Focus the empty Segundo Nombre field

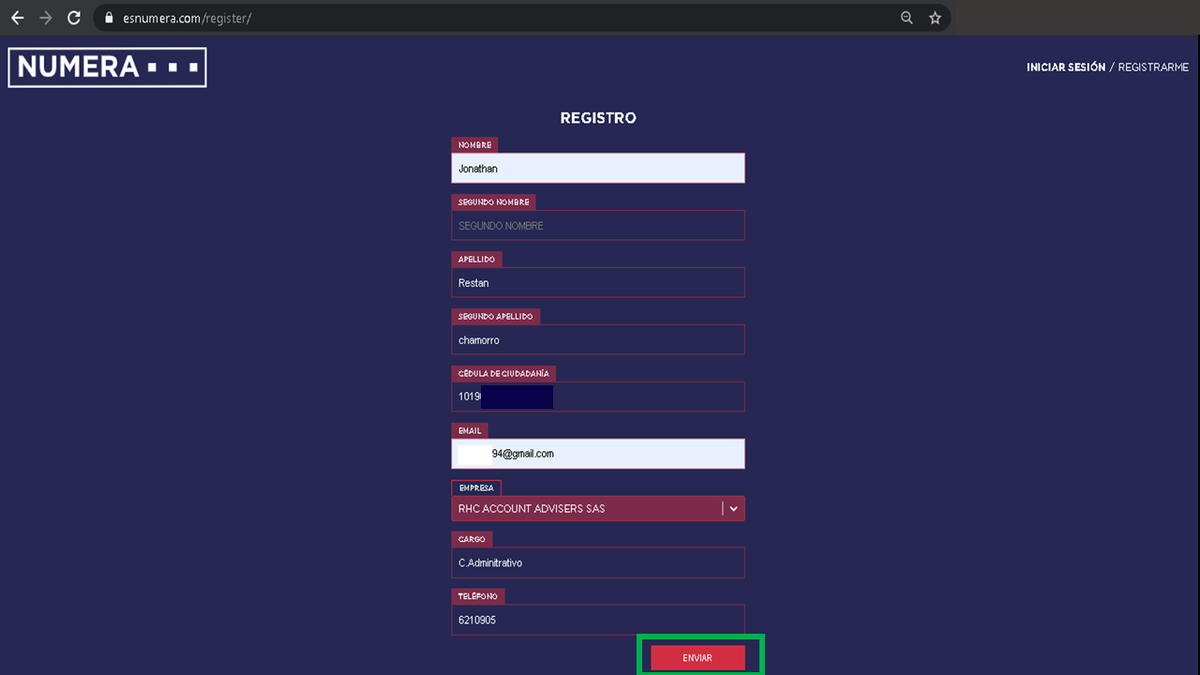click(597, 226)
